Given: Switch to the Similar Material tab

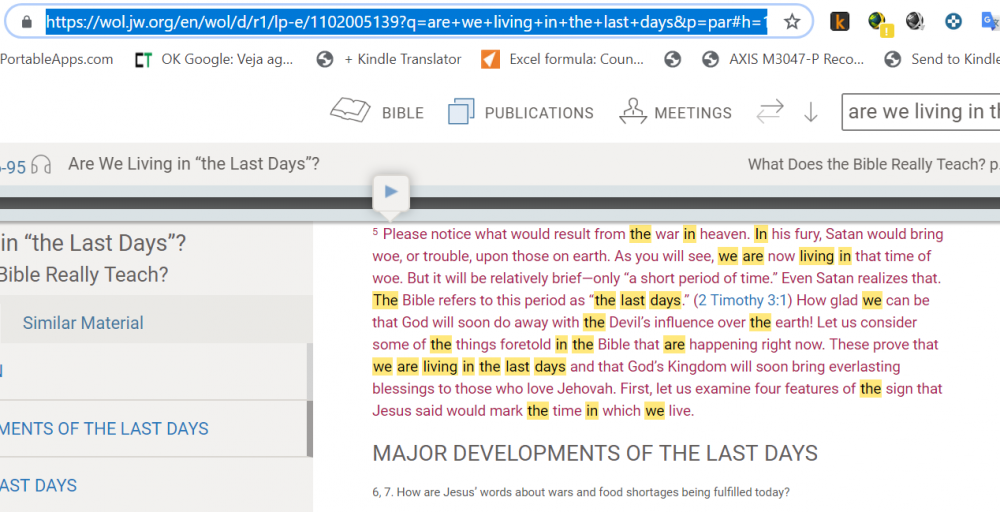Looking at the screenshot, I should click(x=83, y=323).
